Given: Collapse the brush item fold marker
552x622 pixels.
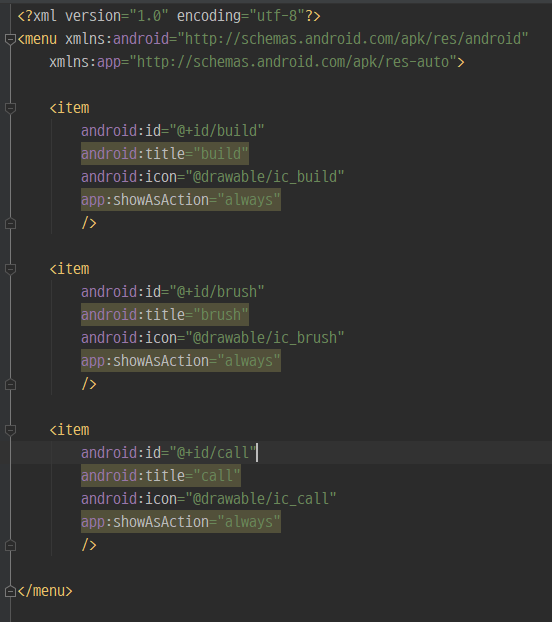Looking at the screenshot, I should [x=10, y=269].
